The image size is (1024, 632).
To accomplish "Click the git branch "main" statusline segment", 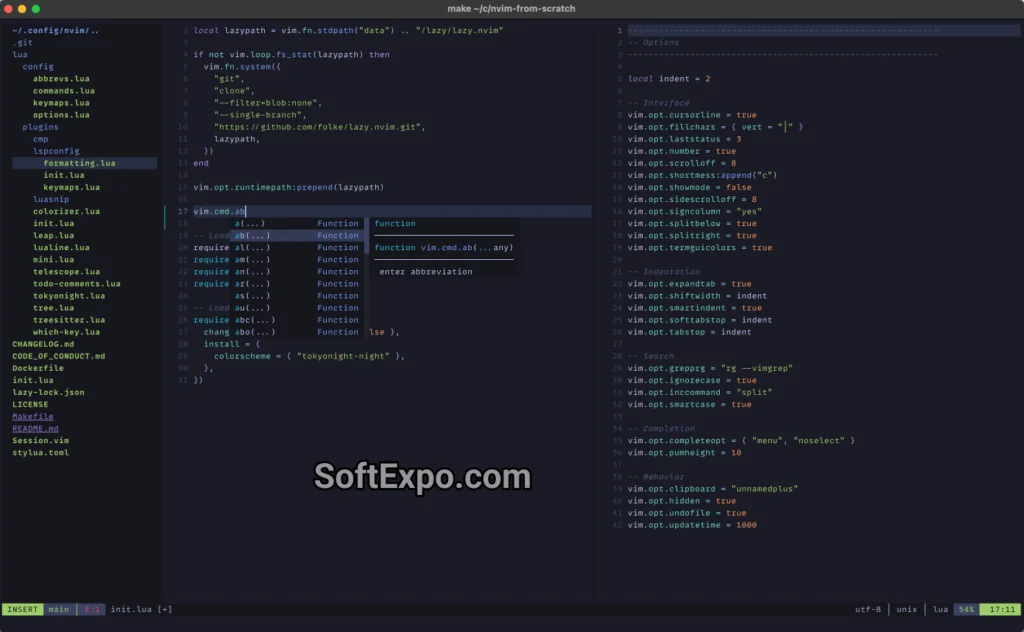I will coord(58,609).
